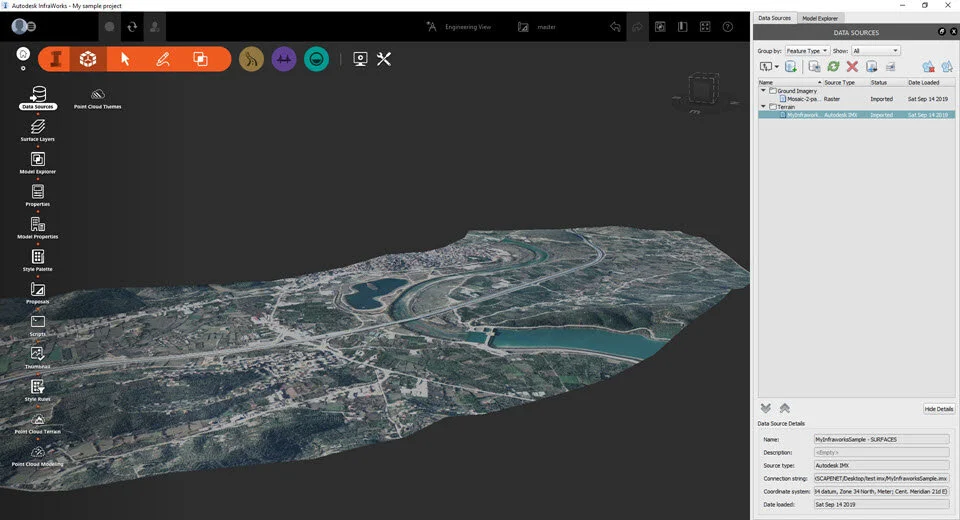Toggle full screen frame icon
Viewport: 960px width, 520px height.
[705, 27]
